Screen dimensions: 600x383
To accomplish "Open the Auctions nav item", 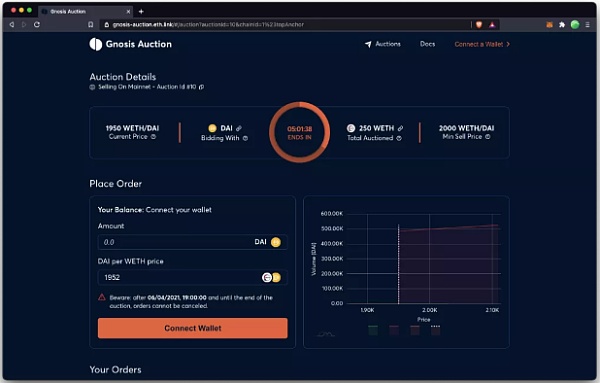I will pyautogui.click(x=383, y=44).
